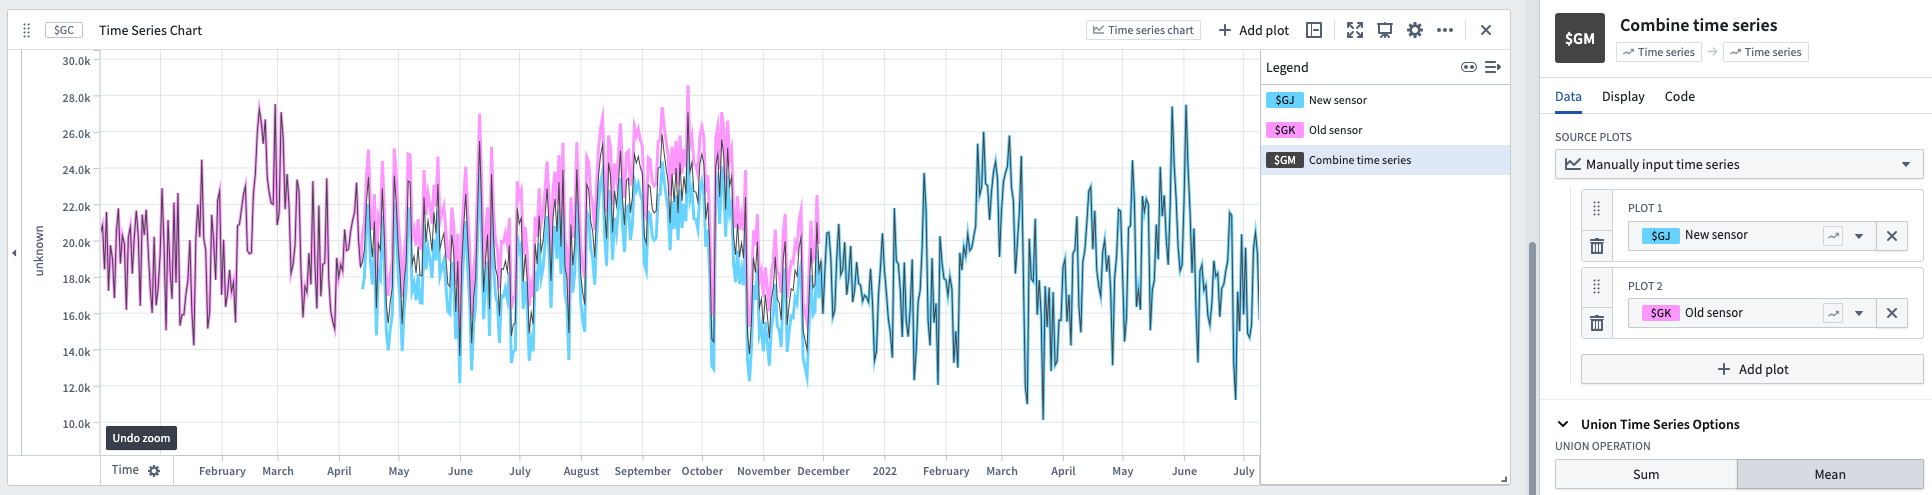Open the Plot 1 dropdown arrow
1932x495 pixels.
(x=1859, y=236)
